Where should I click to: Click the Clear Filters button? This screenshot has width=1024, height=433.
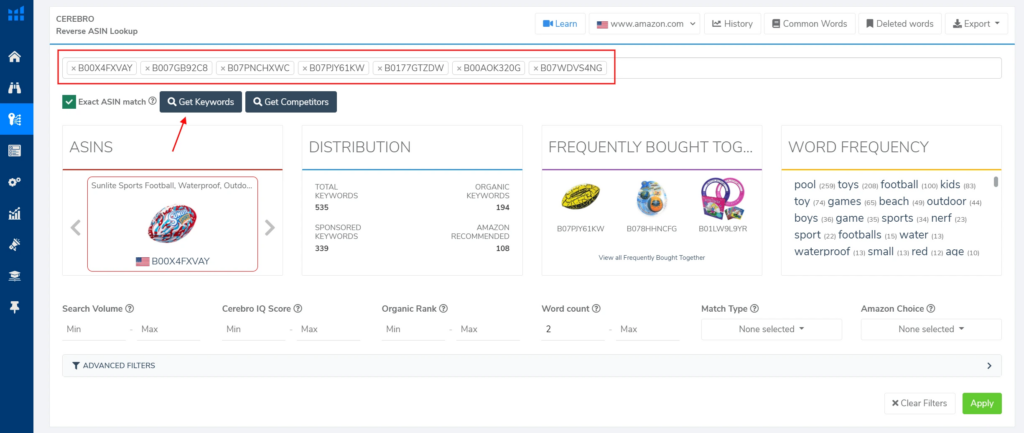(920, 403)
